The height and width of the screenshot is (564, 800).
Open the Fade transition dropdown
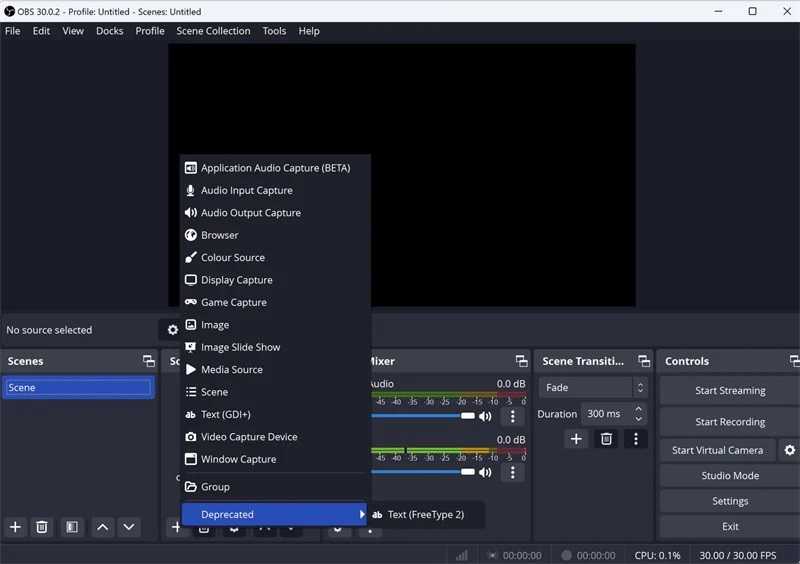[x=592, y=387]
